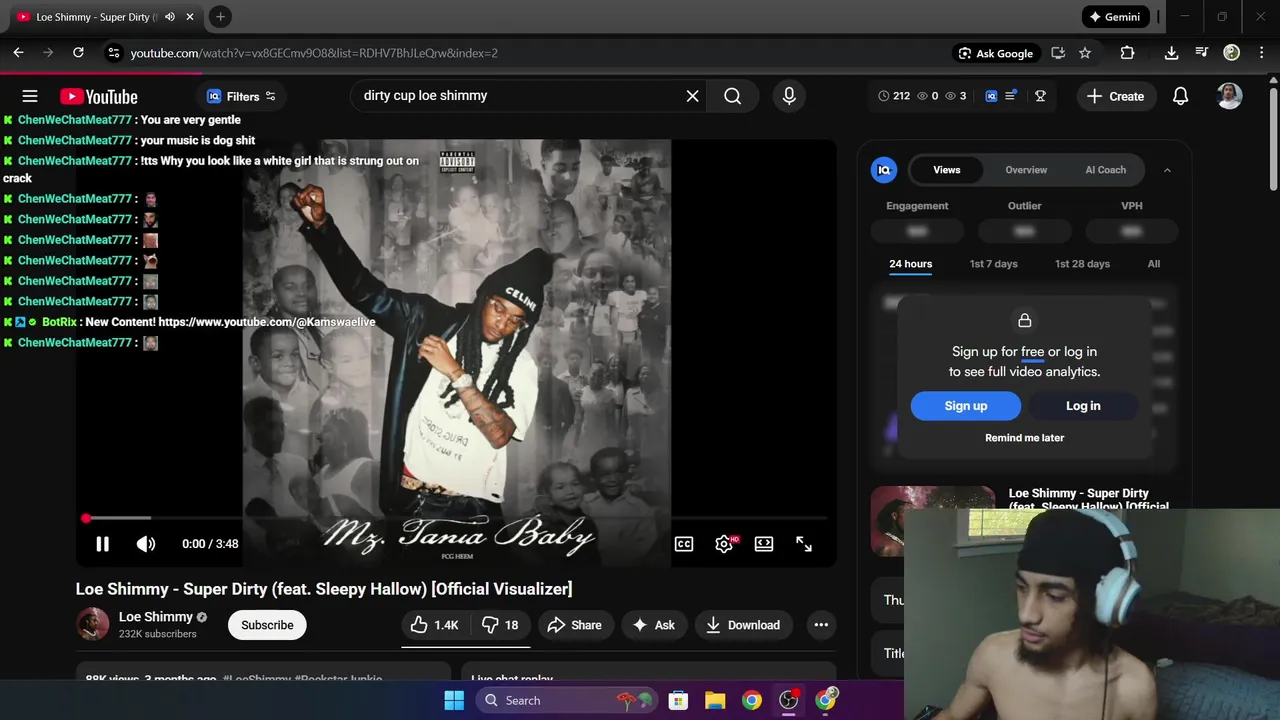Screen dimensions: 1280x720
Task: Open Loe Shimmy channel avatar
Action: tap(93, 624)
